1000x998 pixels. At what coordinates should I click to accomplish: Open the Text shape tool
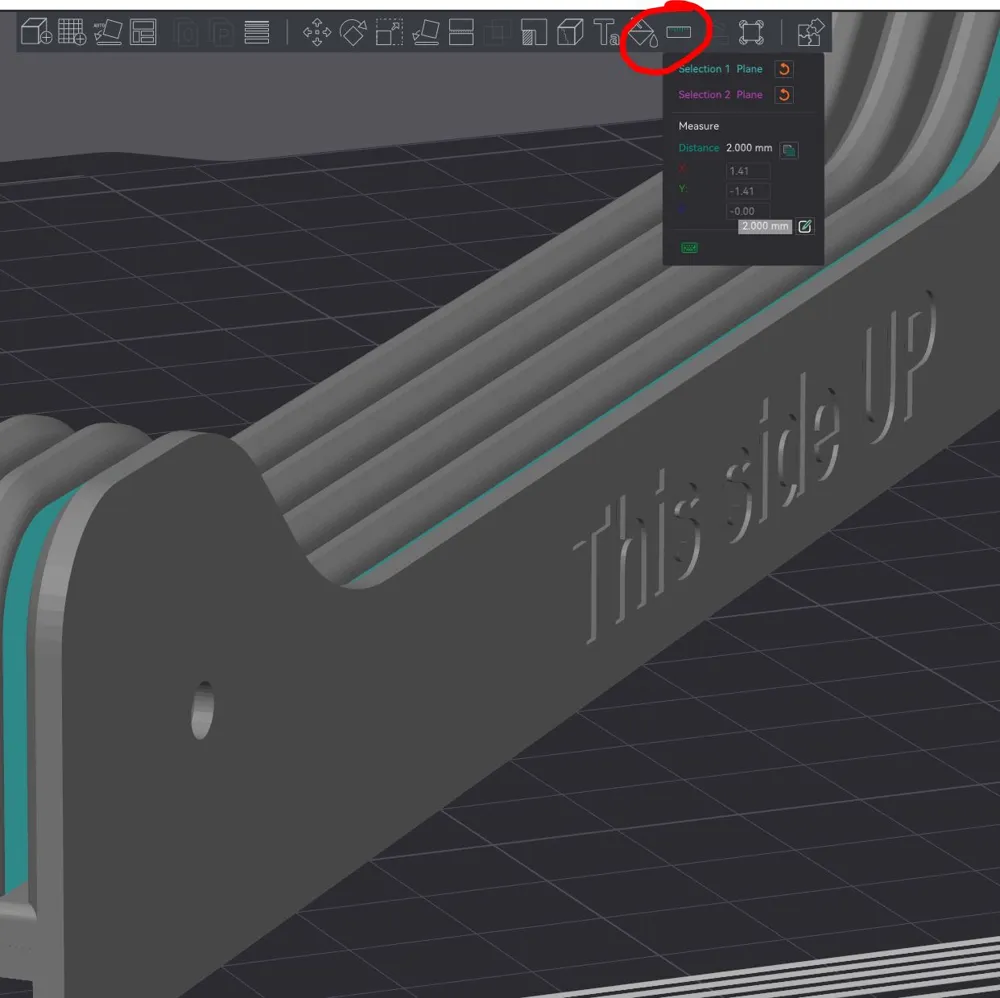(606, 32)
